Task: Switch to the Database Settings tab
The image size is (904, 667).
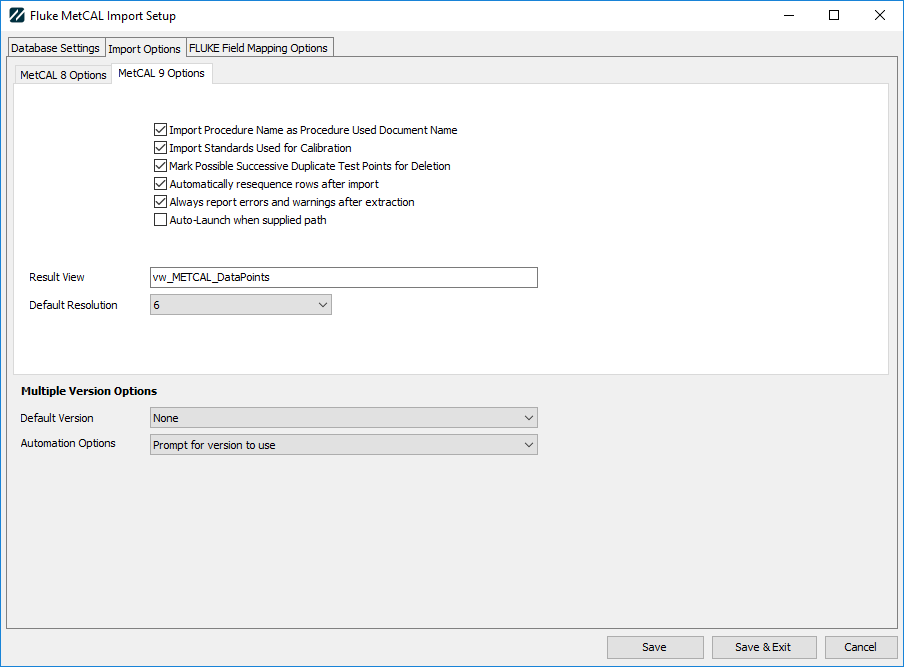Action: tap(55, 48)
